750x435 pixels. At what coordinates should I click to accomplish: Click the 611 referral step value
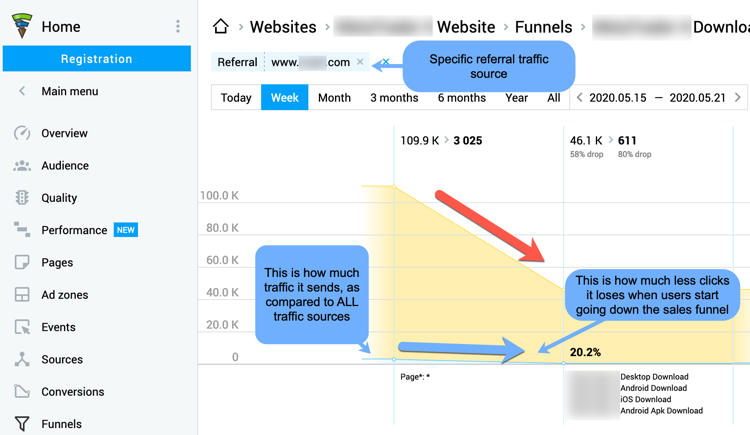(627, 140)
